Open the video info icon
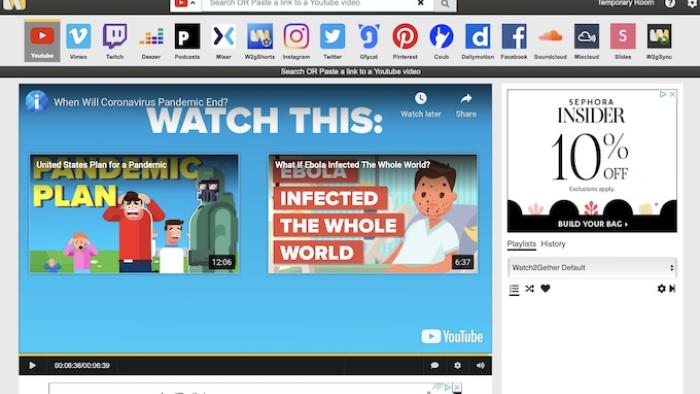Image resolution: width=700 pixels, height=394 pixels. pyautogui.click(x=36, y=101)
